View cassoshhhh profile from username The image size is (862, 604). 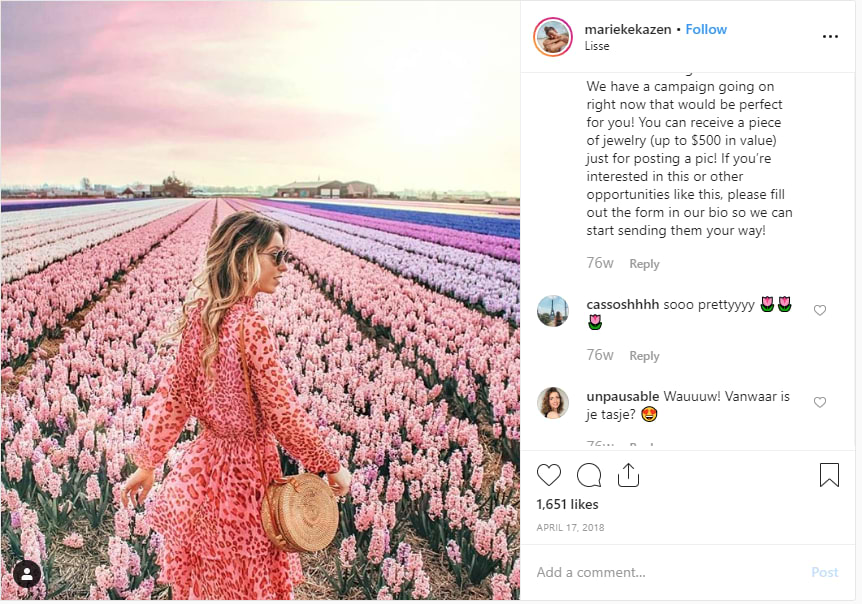click(x=622, y=304)
